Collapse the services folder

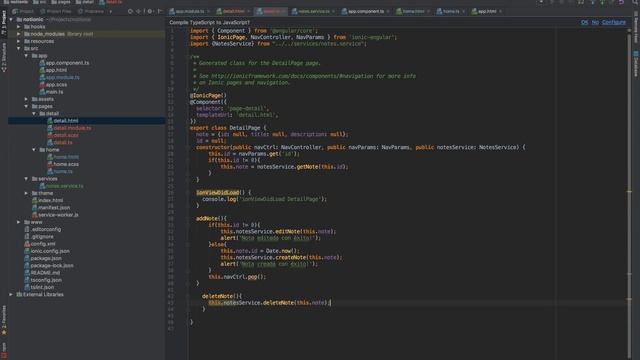pyautogui.click(x=27, y=179)
